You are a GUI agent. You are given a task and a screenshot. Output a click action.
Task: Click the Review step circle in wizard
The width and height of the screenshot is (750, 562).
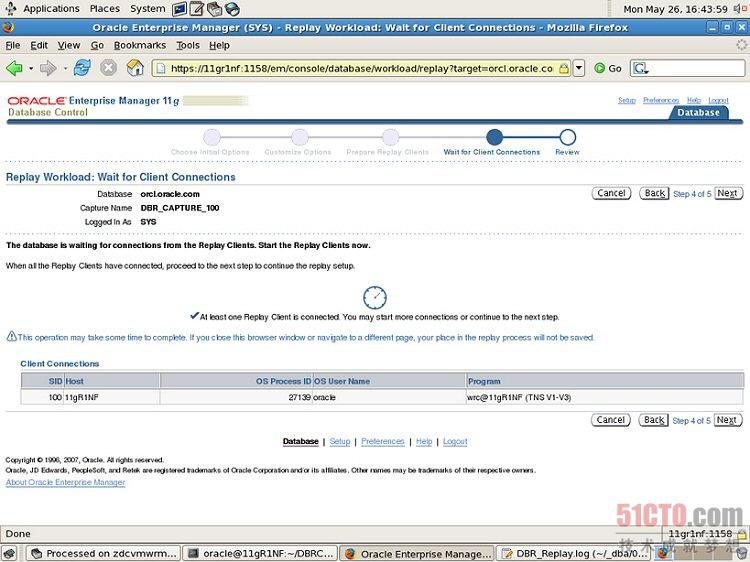(x=567, y=137)
